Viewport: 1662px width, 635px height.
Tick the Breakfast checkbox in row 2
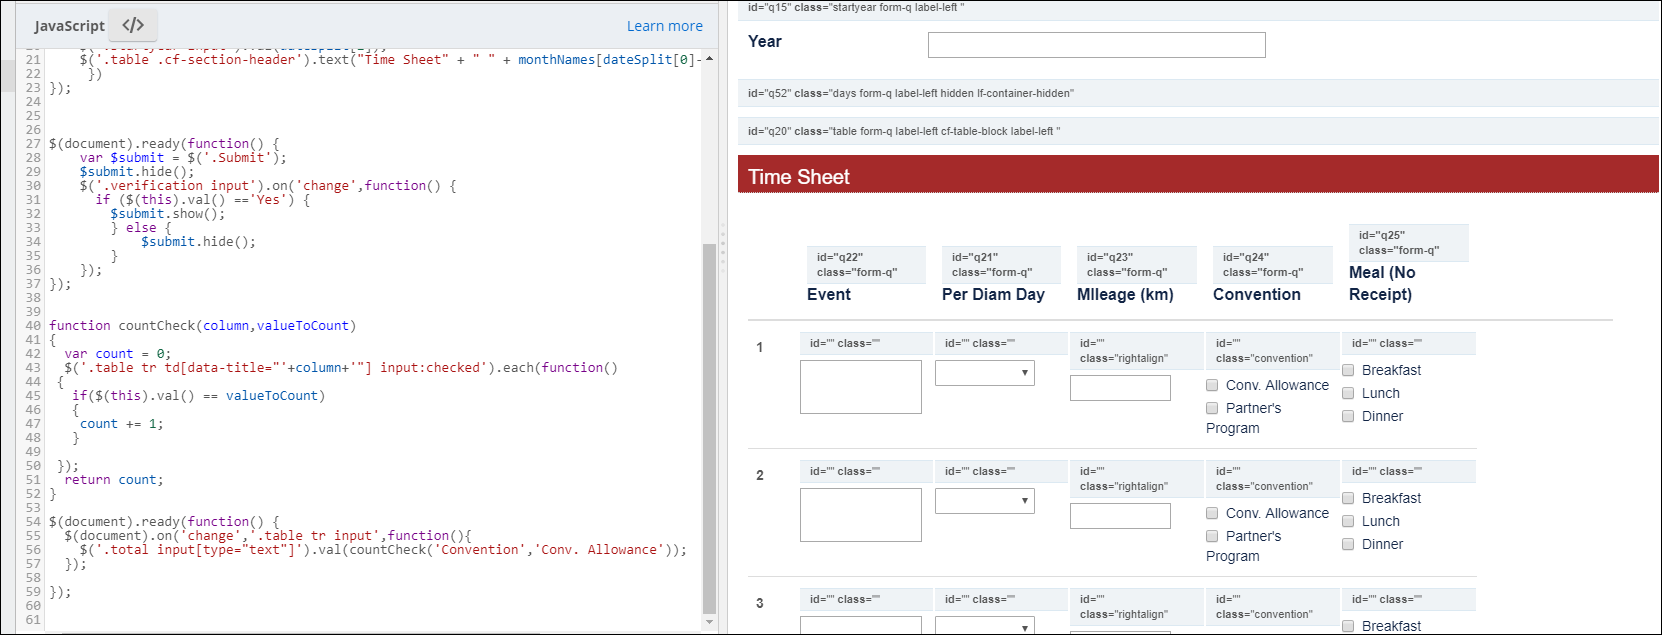(1348, 498)
